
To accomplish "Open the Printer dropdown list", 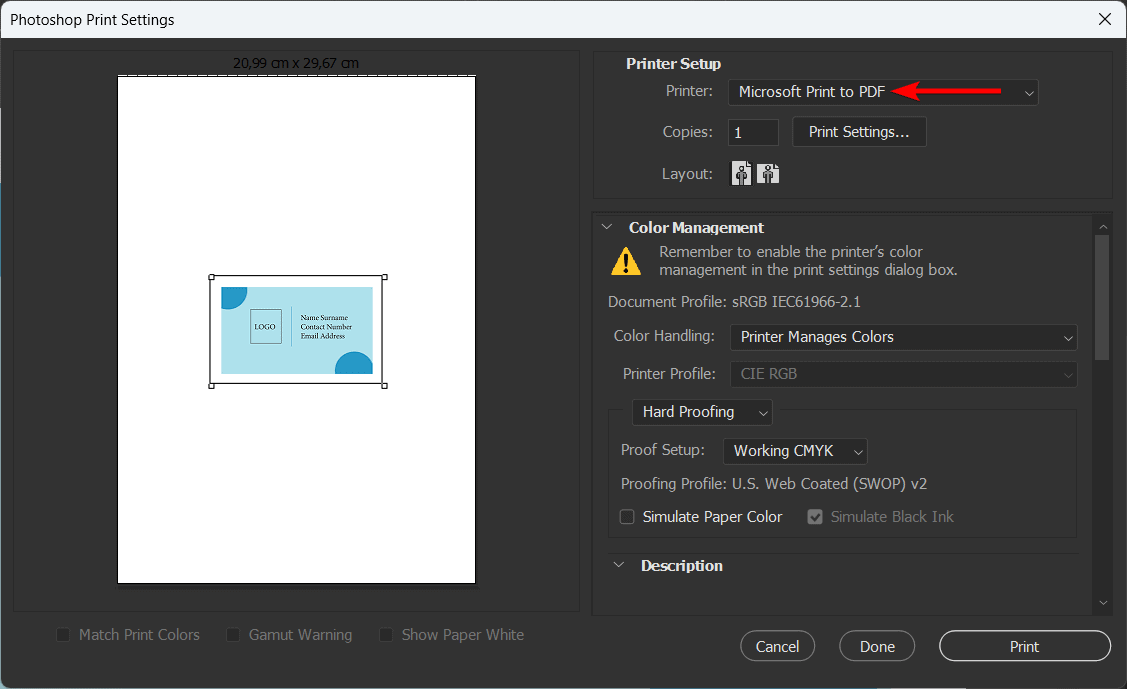I will [883, 92].
